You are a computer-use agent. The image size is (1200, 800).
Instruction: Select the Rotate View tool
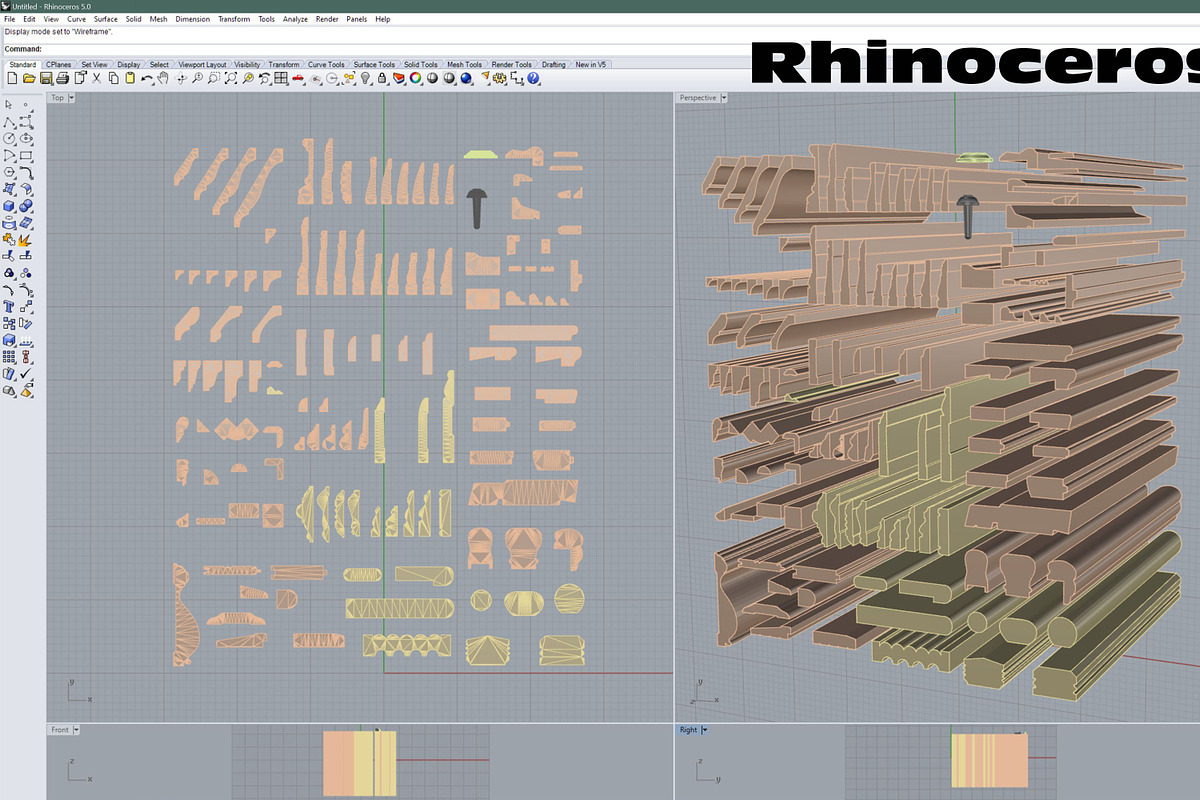tap(181, 78)
